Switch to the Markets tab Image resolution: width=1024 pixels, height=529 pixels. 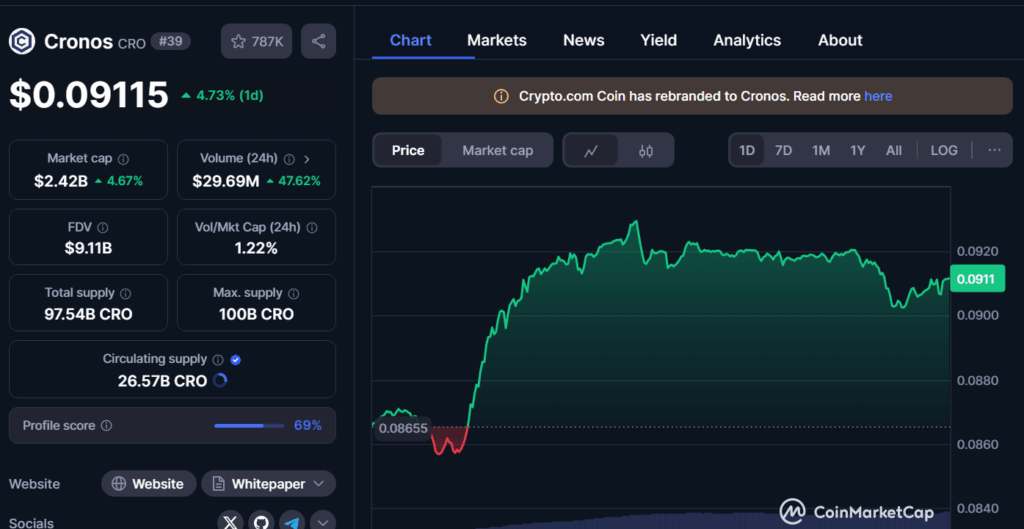[x=497, y=40]
